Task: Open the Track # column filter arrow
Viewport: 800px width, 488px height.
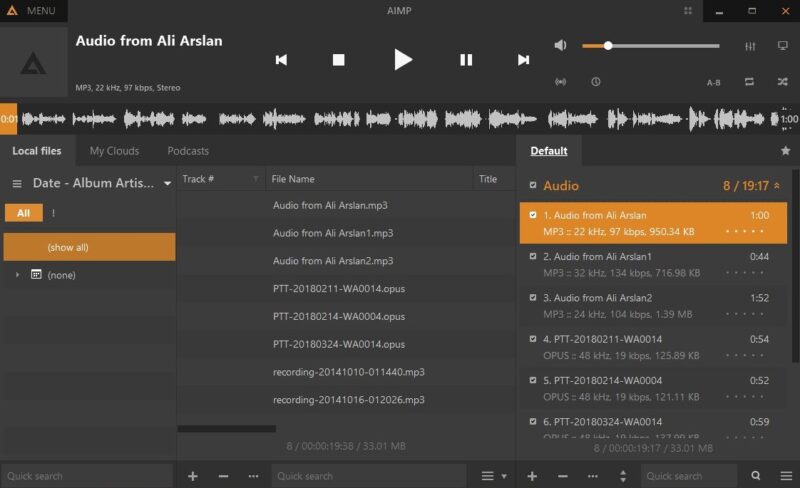Action: pos(256,179)
